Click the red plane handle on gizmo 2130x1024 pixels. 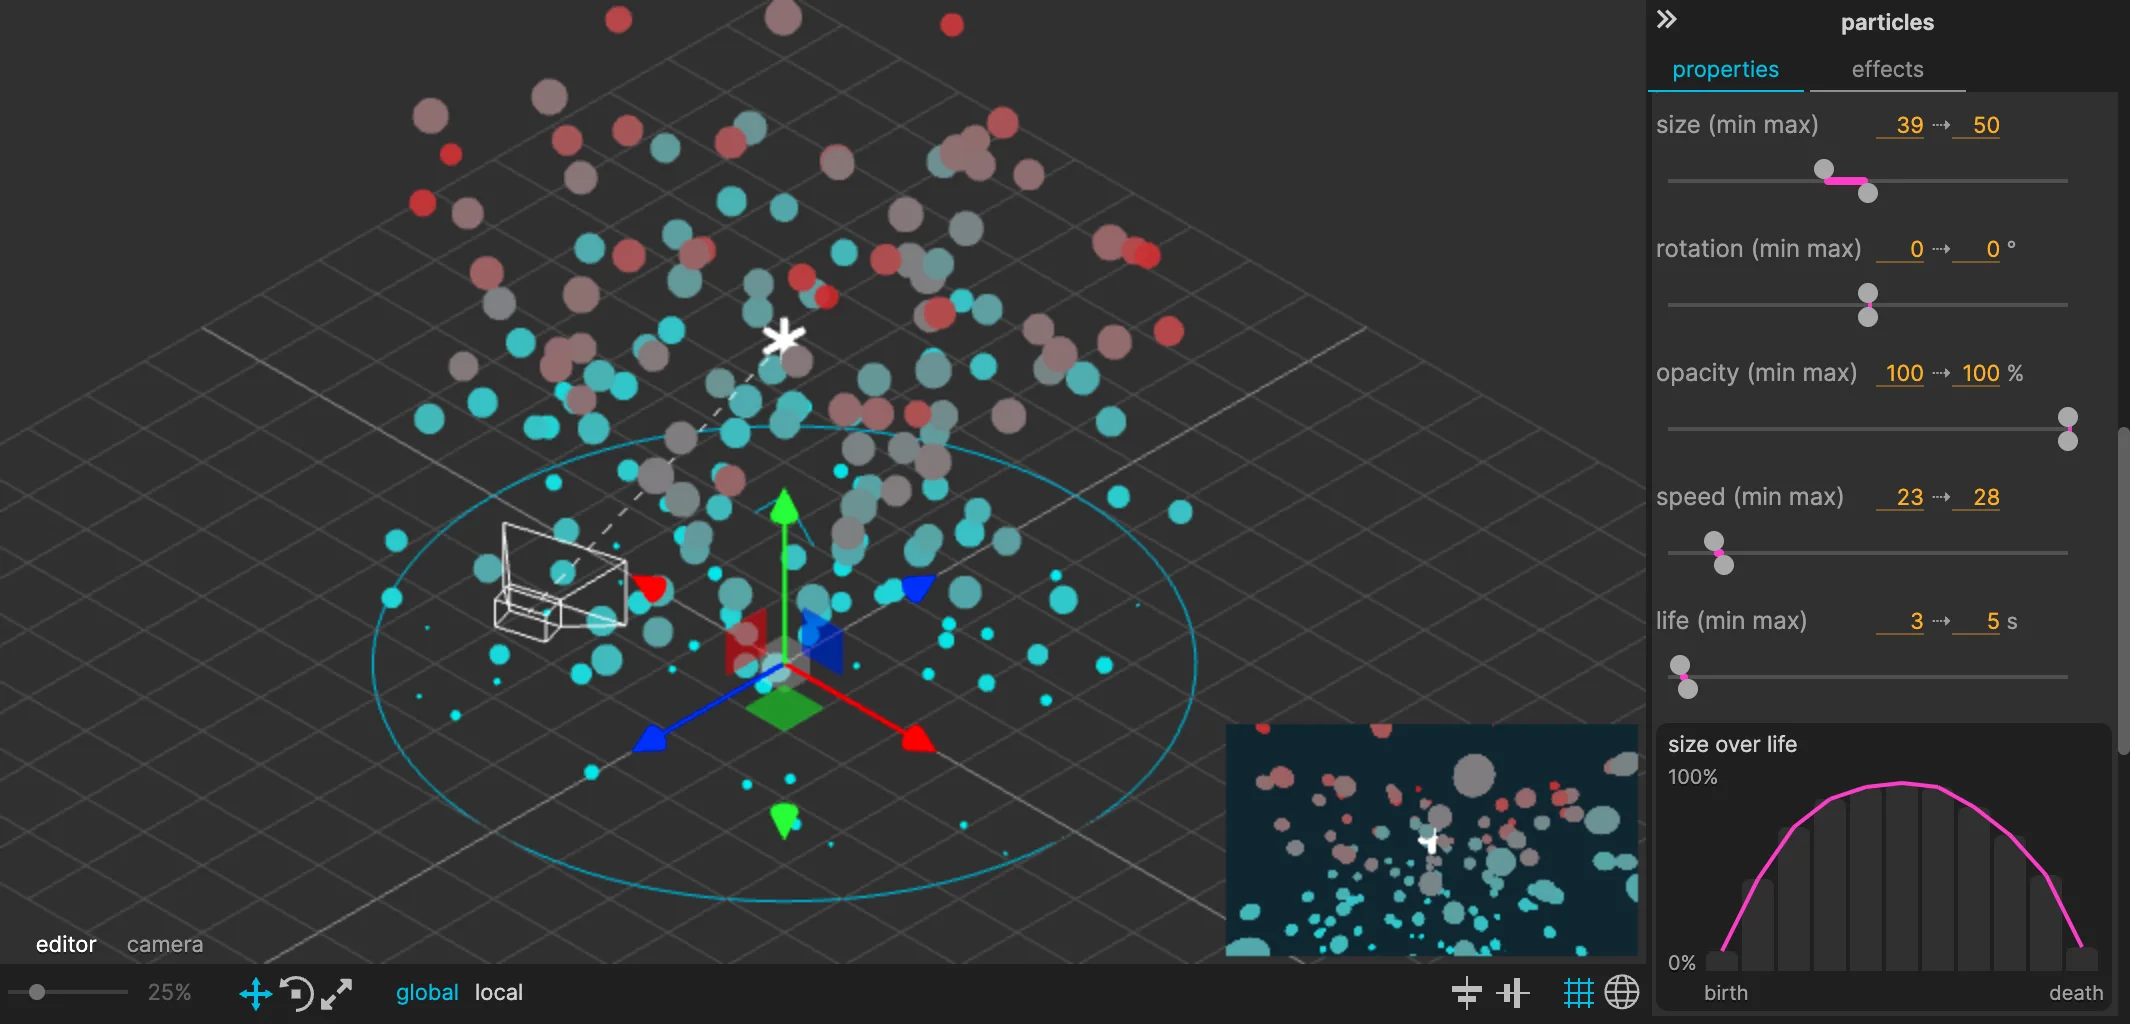click(745, 641)
